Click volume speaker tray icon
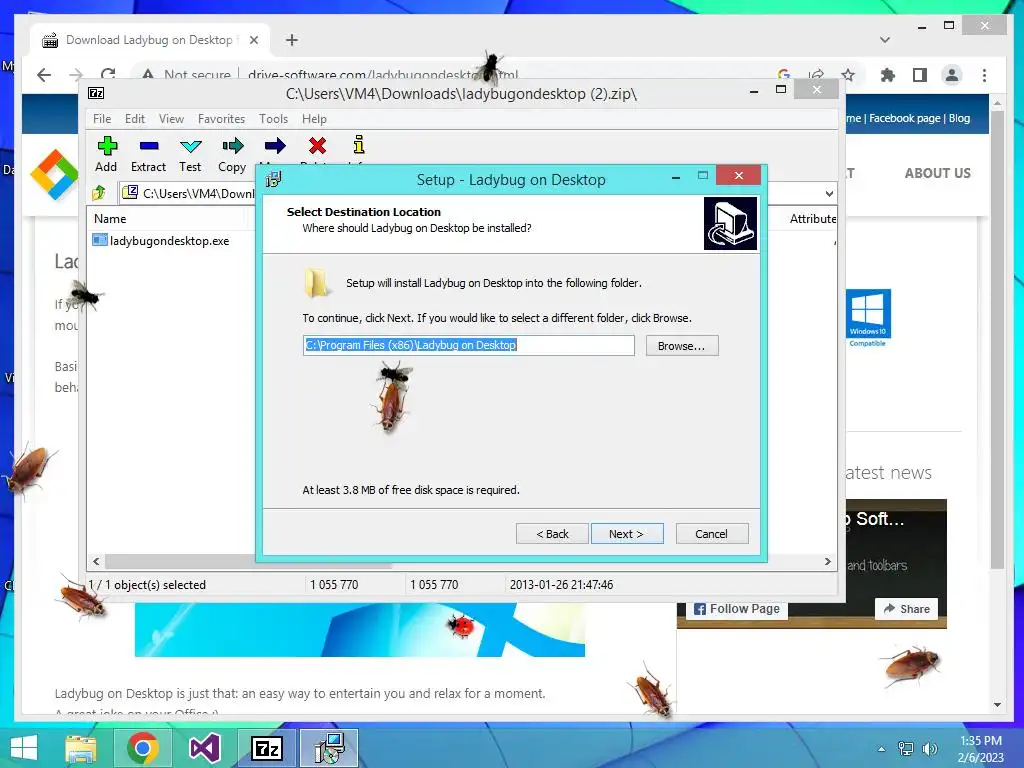The height and width of the screenshot is (768, 1024). coord(929,749)
